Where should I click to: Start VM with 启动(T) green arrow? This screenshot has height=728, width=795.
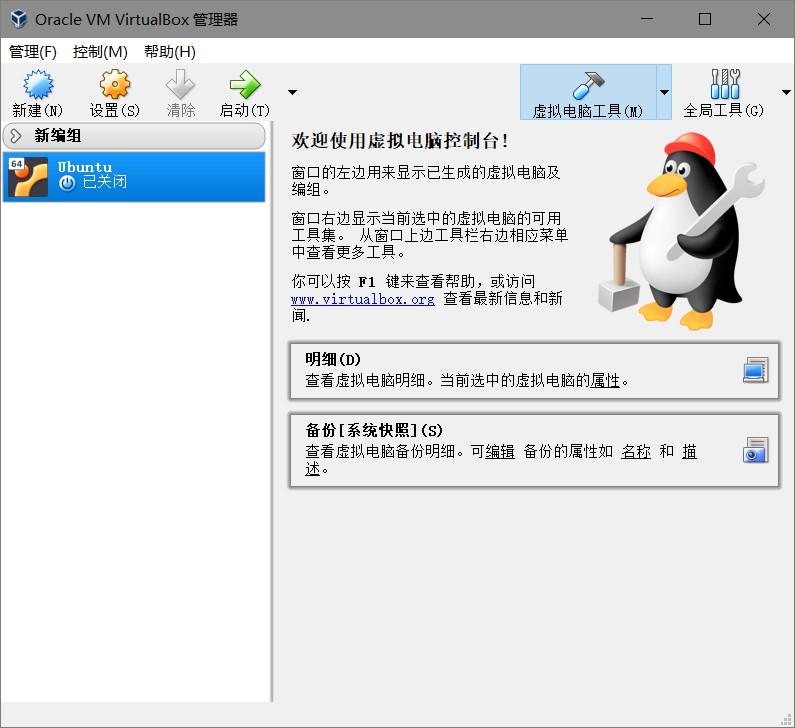[x=245, y=84]
